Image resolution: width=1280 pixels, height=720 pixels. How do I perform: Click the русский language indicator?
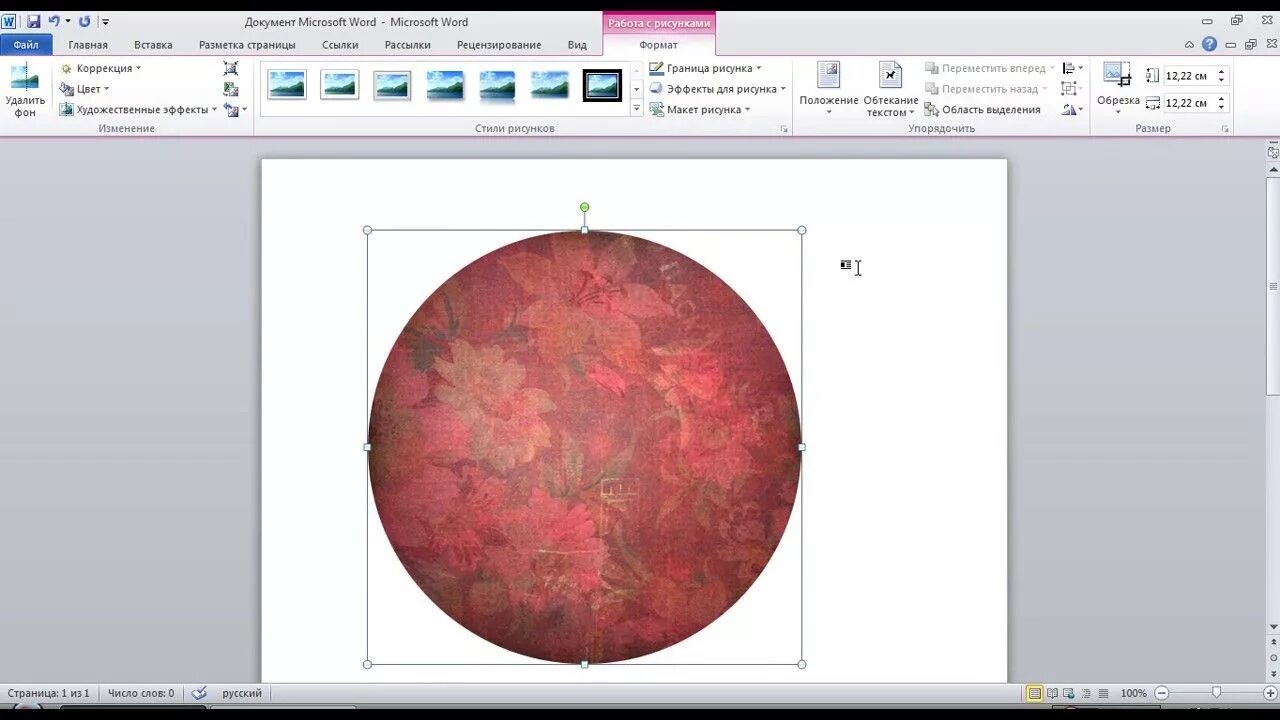(x=242, y=693)
